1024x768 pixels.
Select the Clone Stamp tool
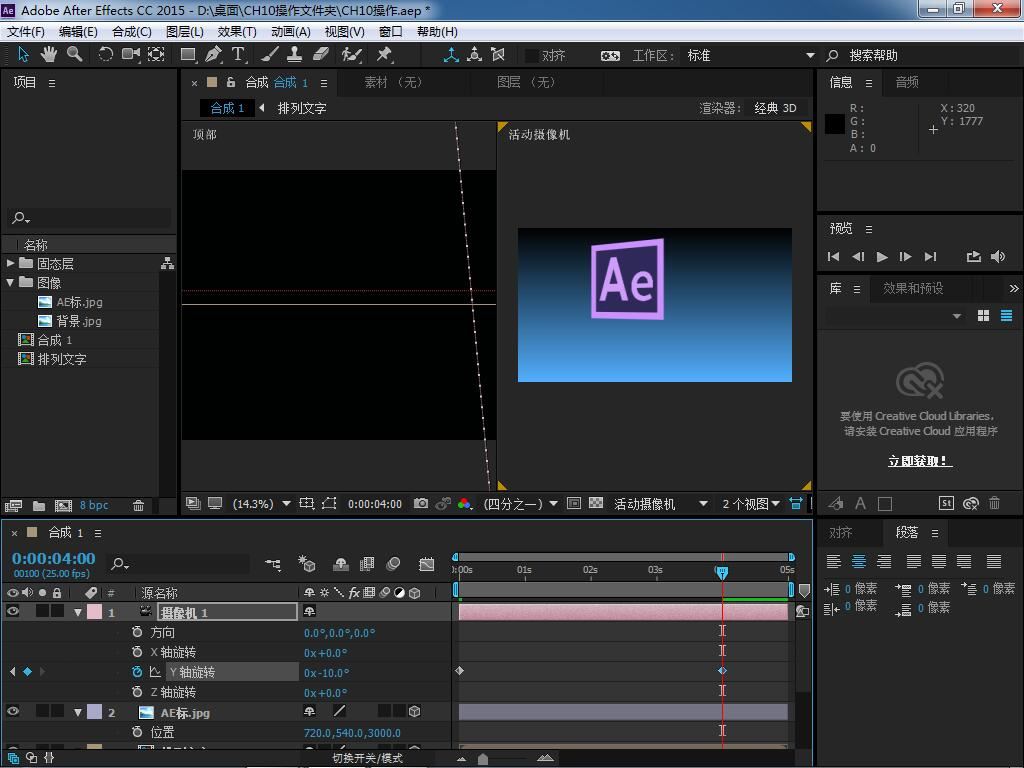tap(295, 55)
